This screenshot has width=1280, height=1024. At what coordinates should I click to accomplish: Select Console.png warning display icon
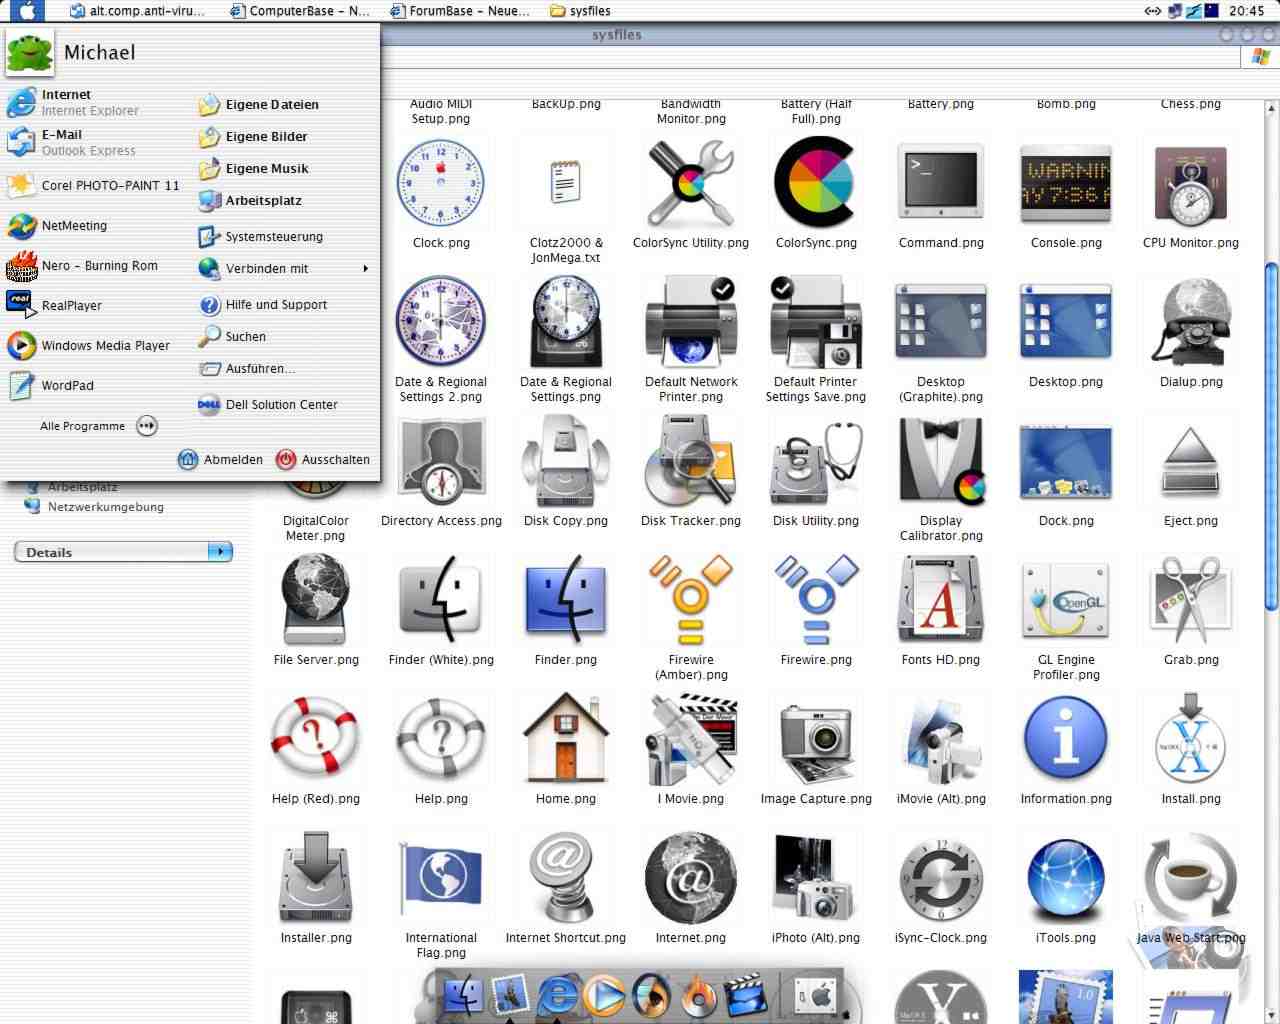1066,183
